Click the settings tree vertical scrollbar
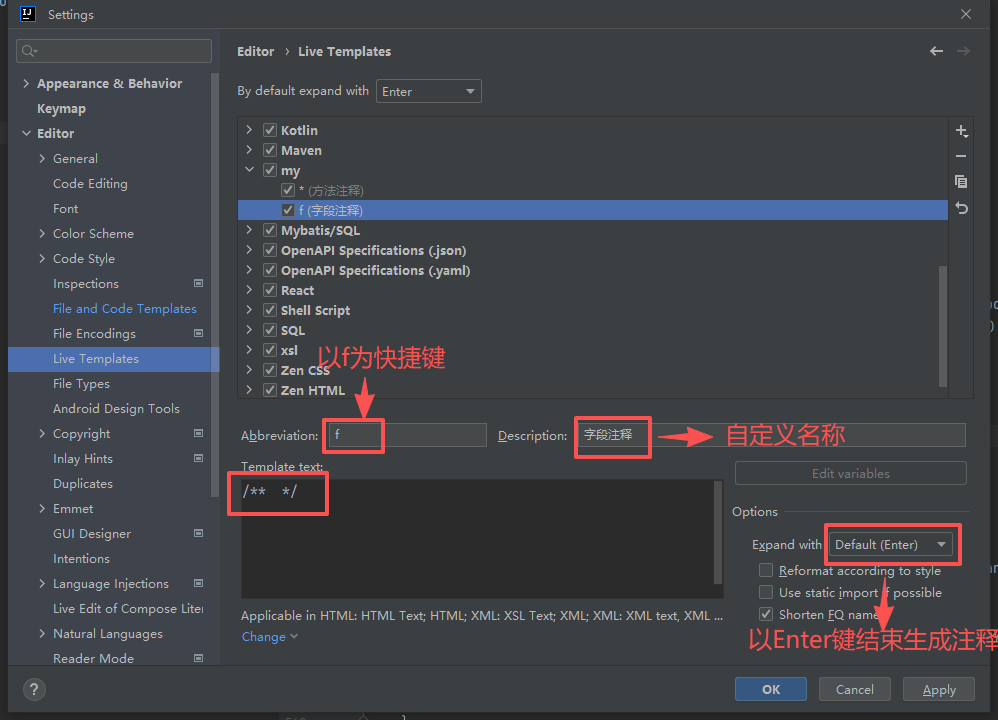Viewport: 998px width, 720px height. click(x=215, y=285)
